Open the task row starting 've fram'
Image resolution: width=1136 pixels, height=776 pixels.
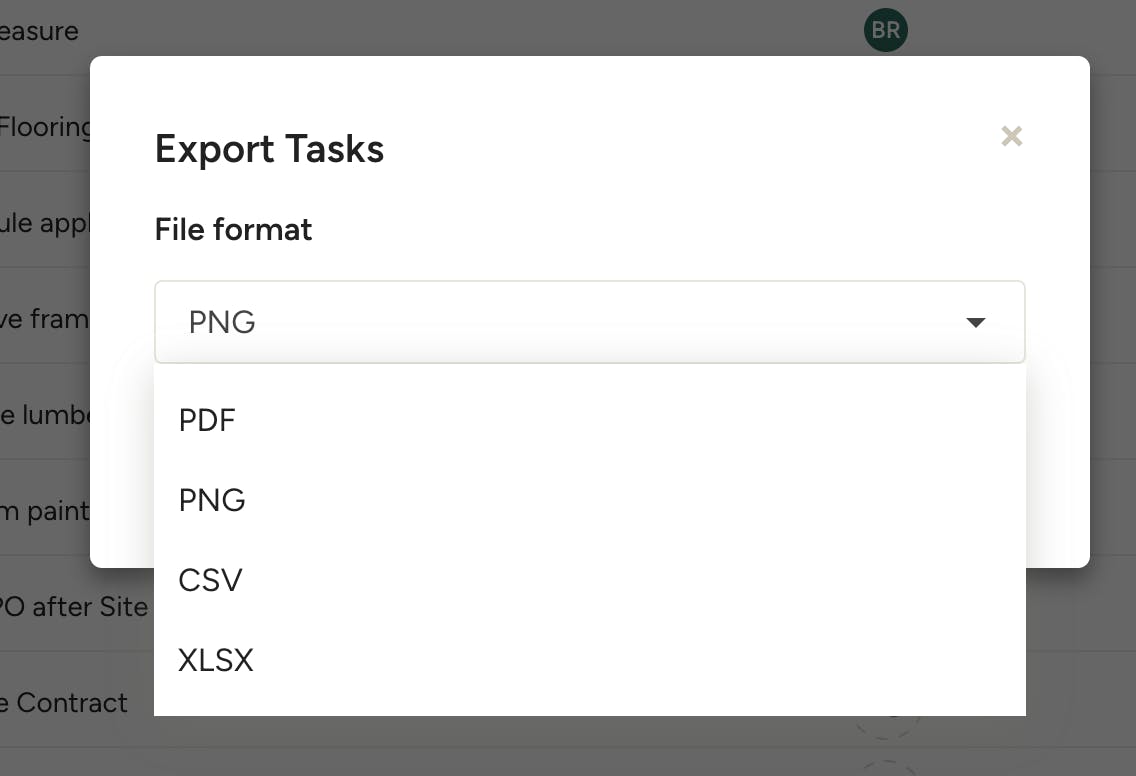coord(45,319)
